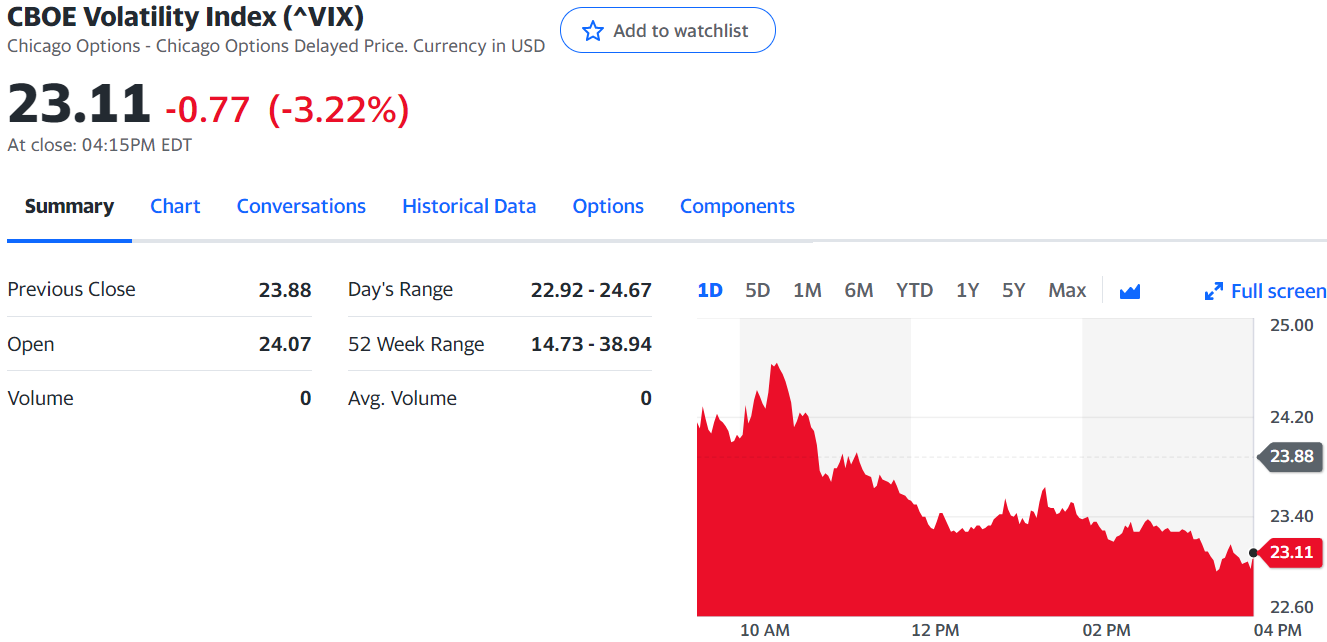This screenshot has height=642, width=1327.
Task: Select the 1M chart range
Action: (x=807, y=291)
